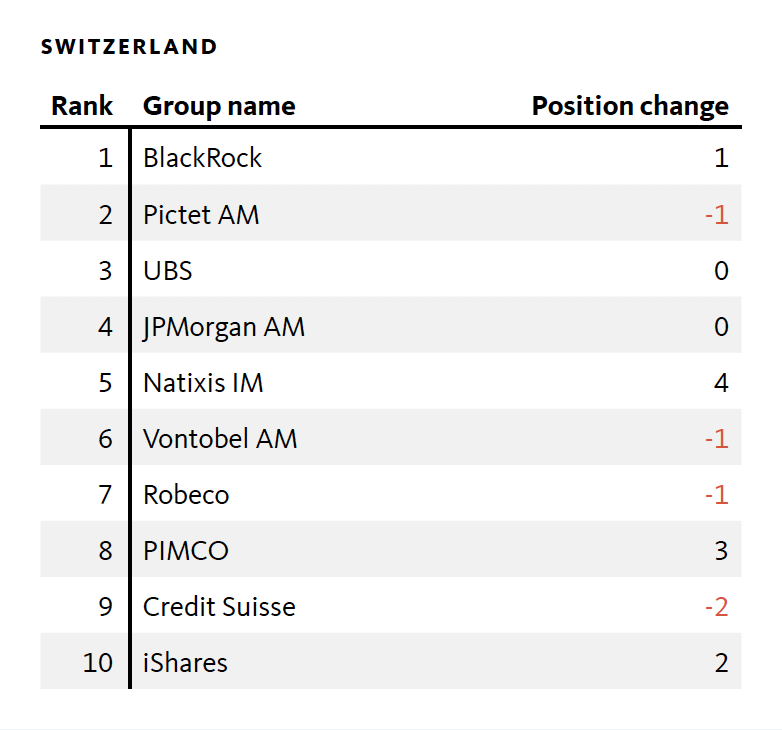Image resolution: width=782 pixels, height=730 pixels.
Task: Select JPMorgan AM in the table
Action: point(224,326)
